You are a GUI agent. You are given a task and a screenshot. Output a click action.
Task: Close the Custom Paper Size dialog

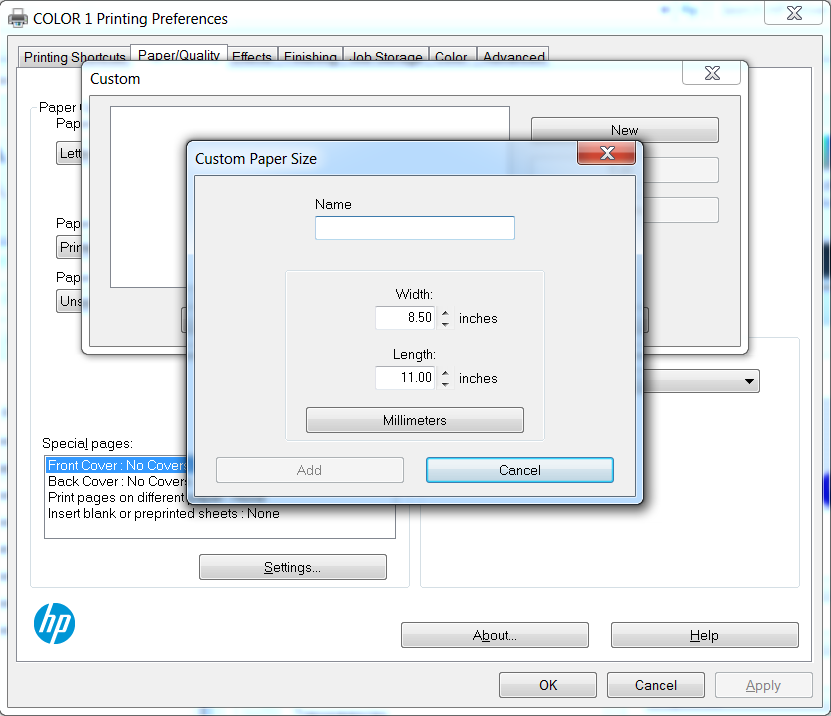[606, 153]
